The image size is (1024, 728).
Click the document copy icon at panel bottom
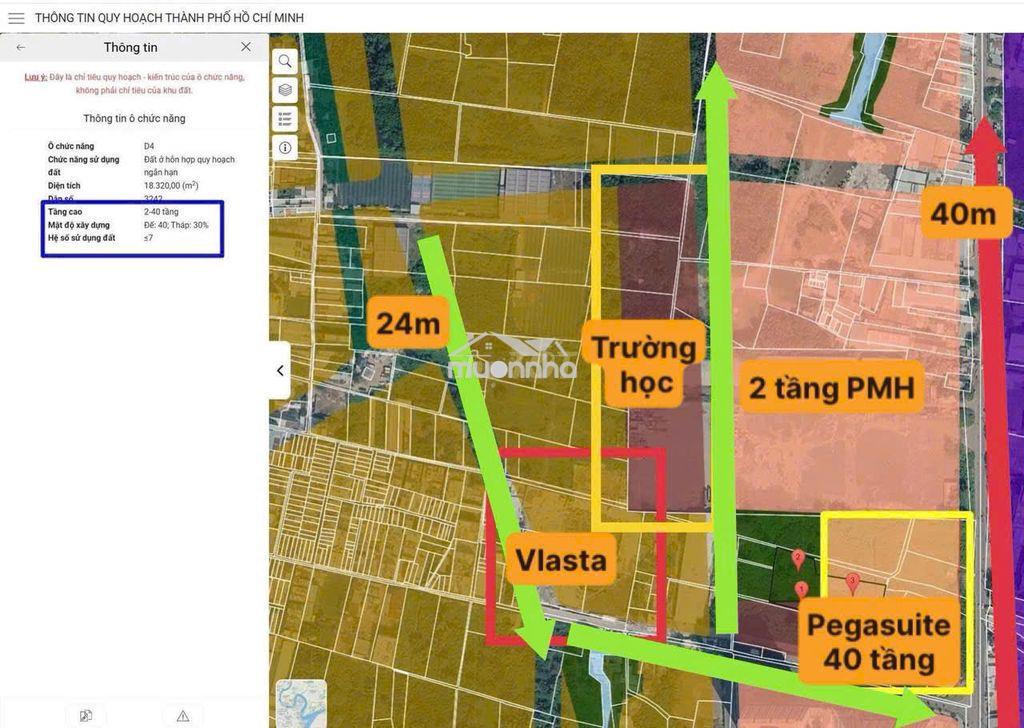(86, 716)
